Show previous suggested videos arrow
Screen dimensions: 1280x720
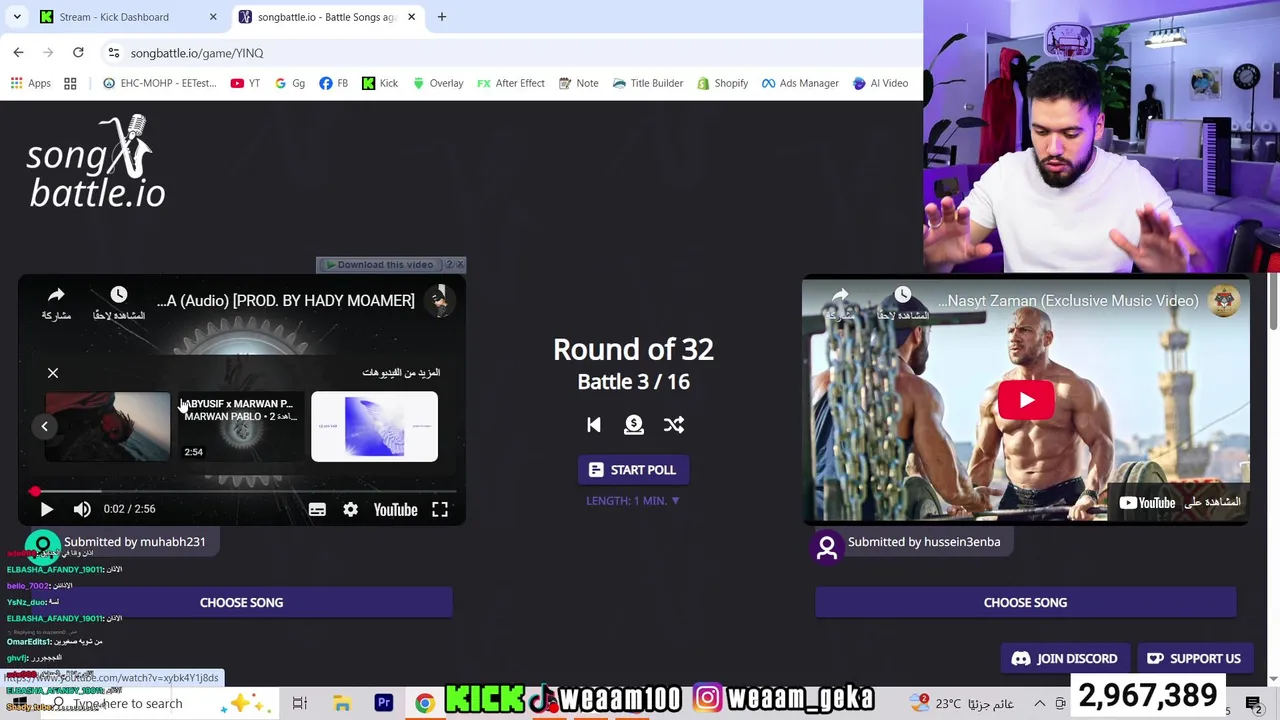click(x=44, y=426)
